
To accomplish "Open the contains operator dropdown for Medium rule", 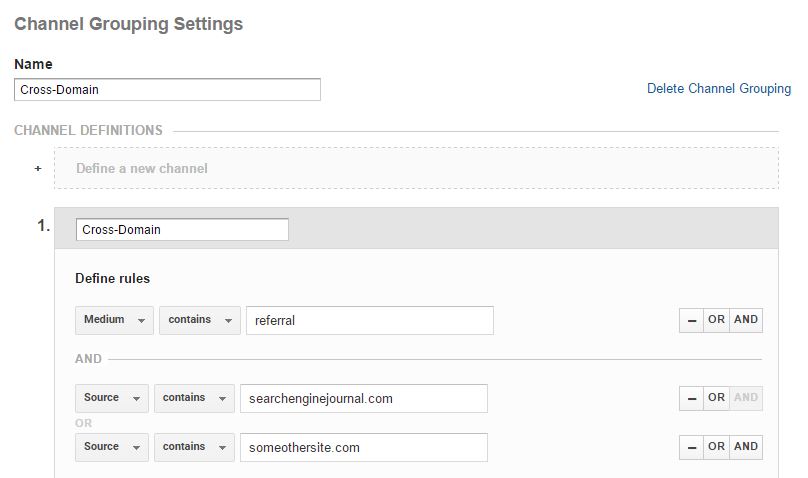I will (200, 320).
